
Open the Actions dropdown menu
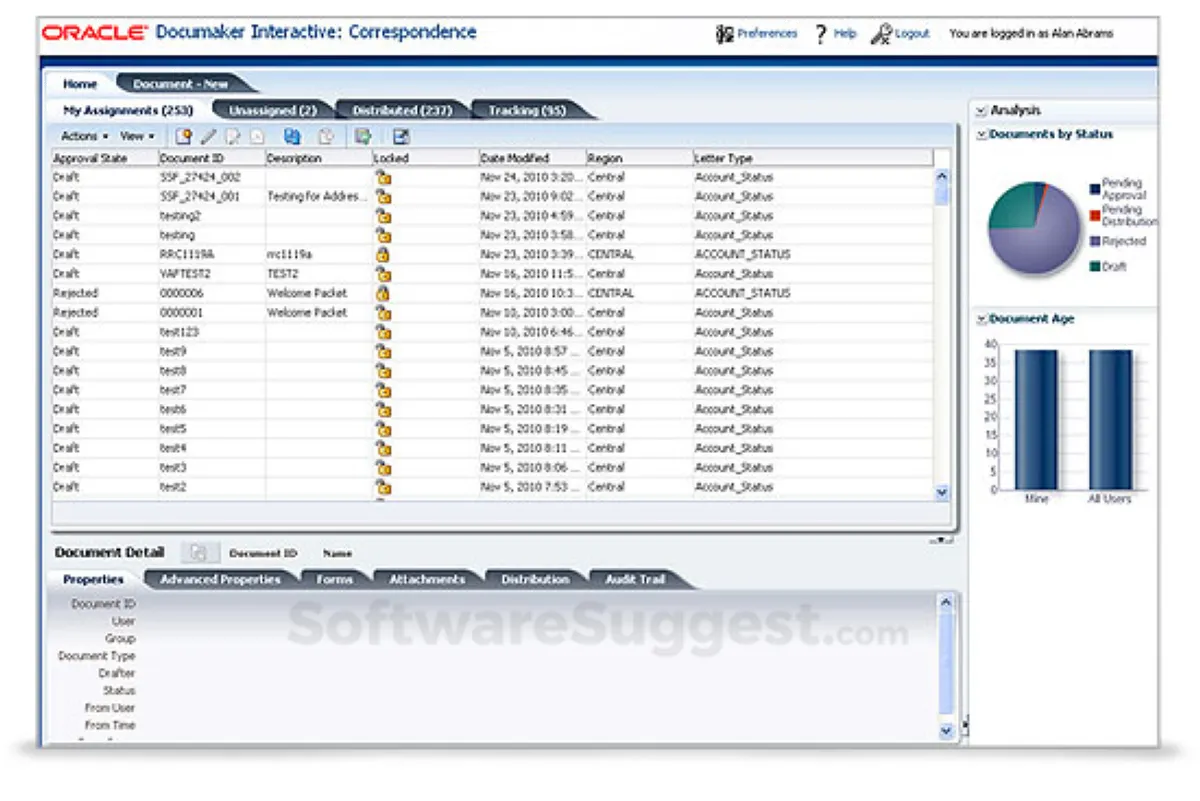pyautogui.click(x=84, y=137)
